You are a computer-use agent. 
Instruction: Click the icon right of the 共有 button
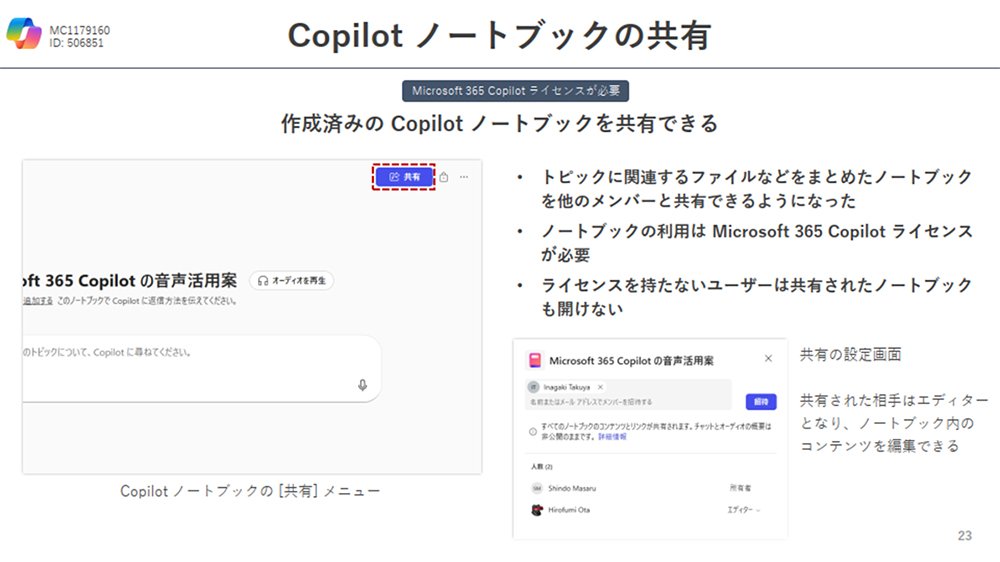click(444, 177)
